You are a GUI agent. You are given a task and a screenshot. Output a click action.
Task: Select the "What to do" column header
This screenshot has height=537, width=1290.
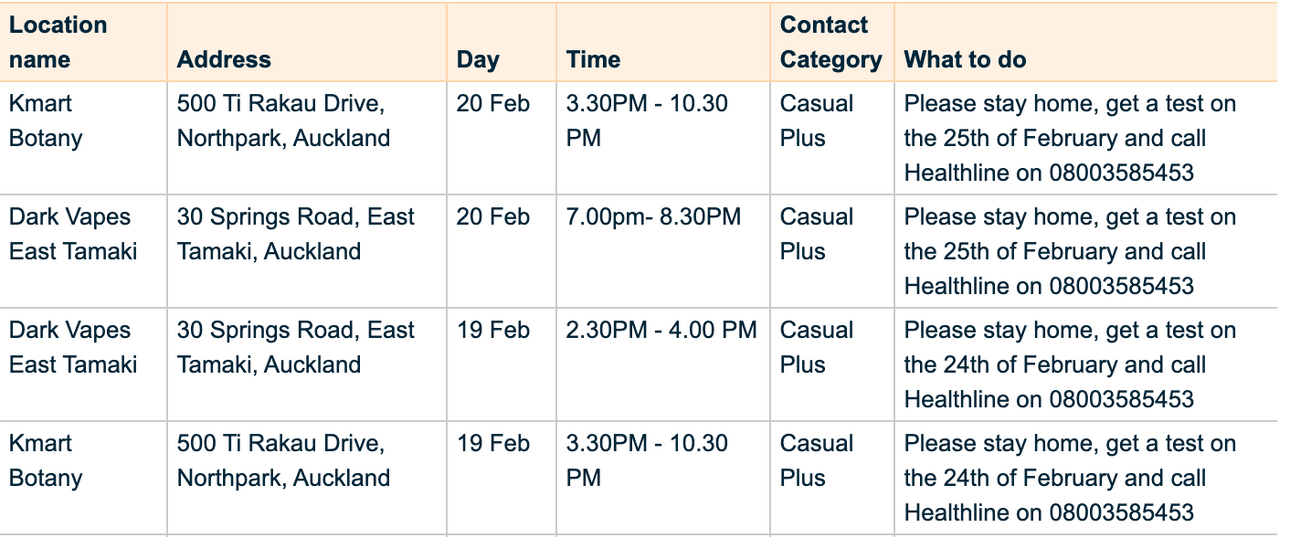coord(965,60)
